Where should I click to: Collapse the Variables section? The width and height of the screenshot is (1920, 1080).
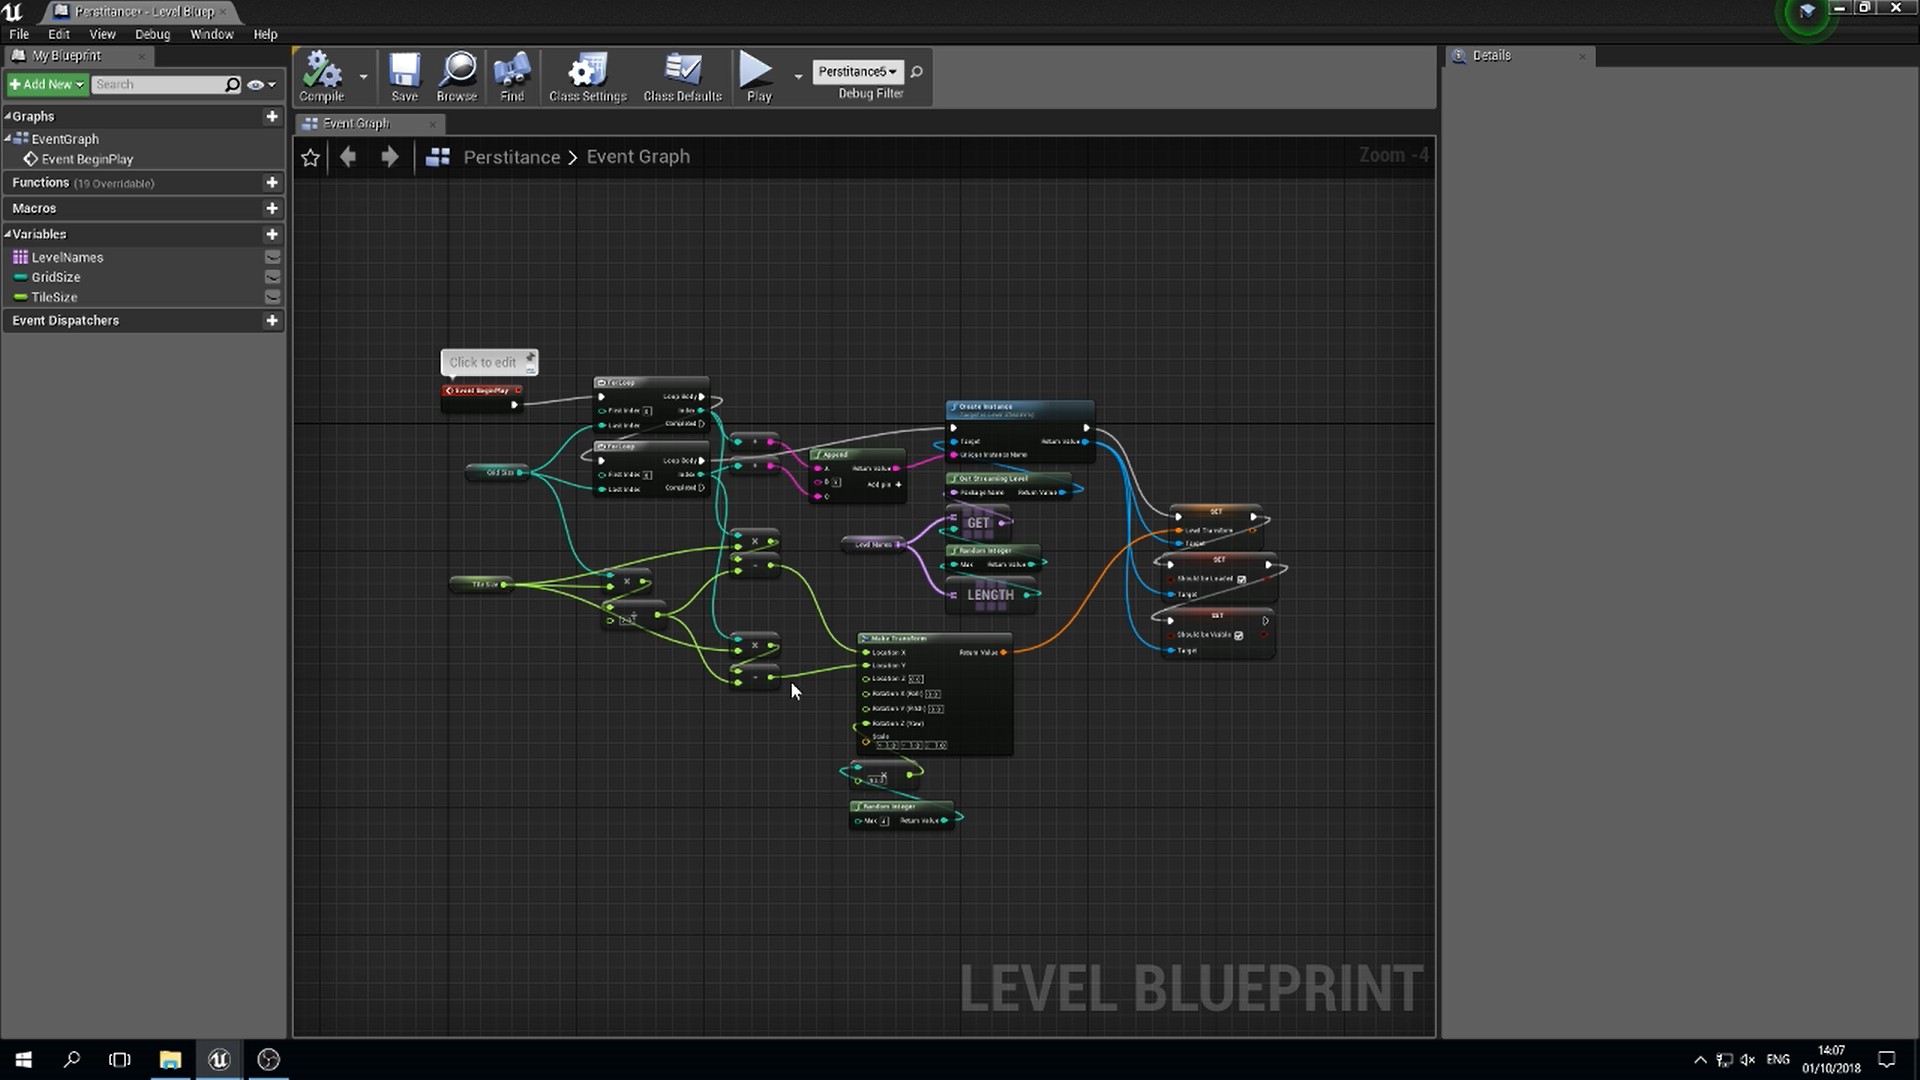[8, 234]
